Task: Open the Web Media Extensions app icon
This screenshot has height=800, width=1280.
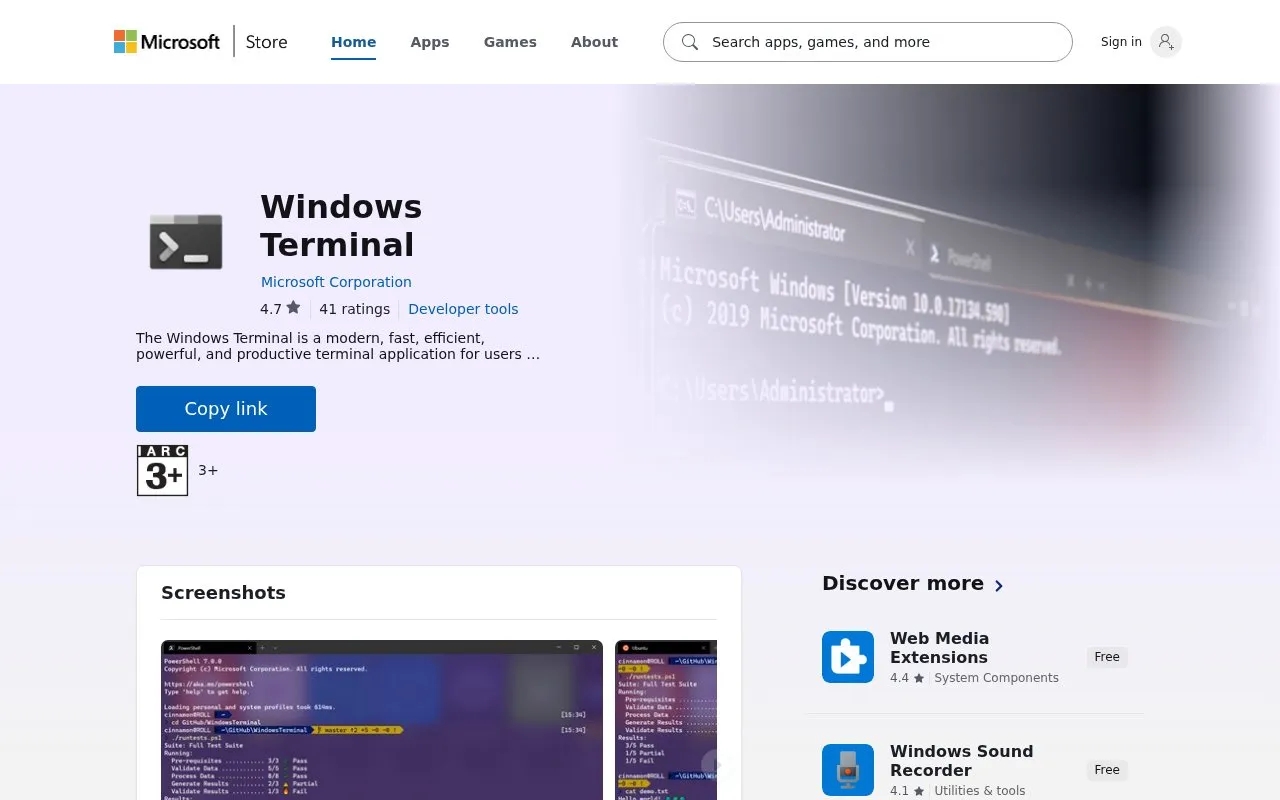Action: click(x=848, y=657)
